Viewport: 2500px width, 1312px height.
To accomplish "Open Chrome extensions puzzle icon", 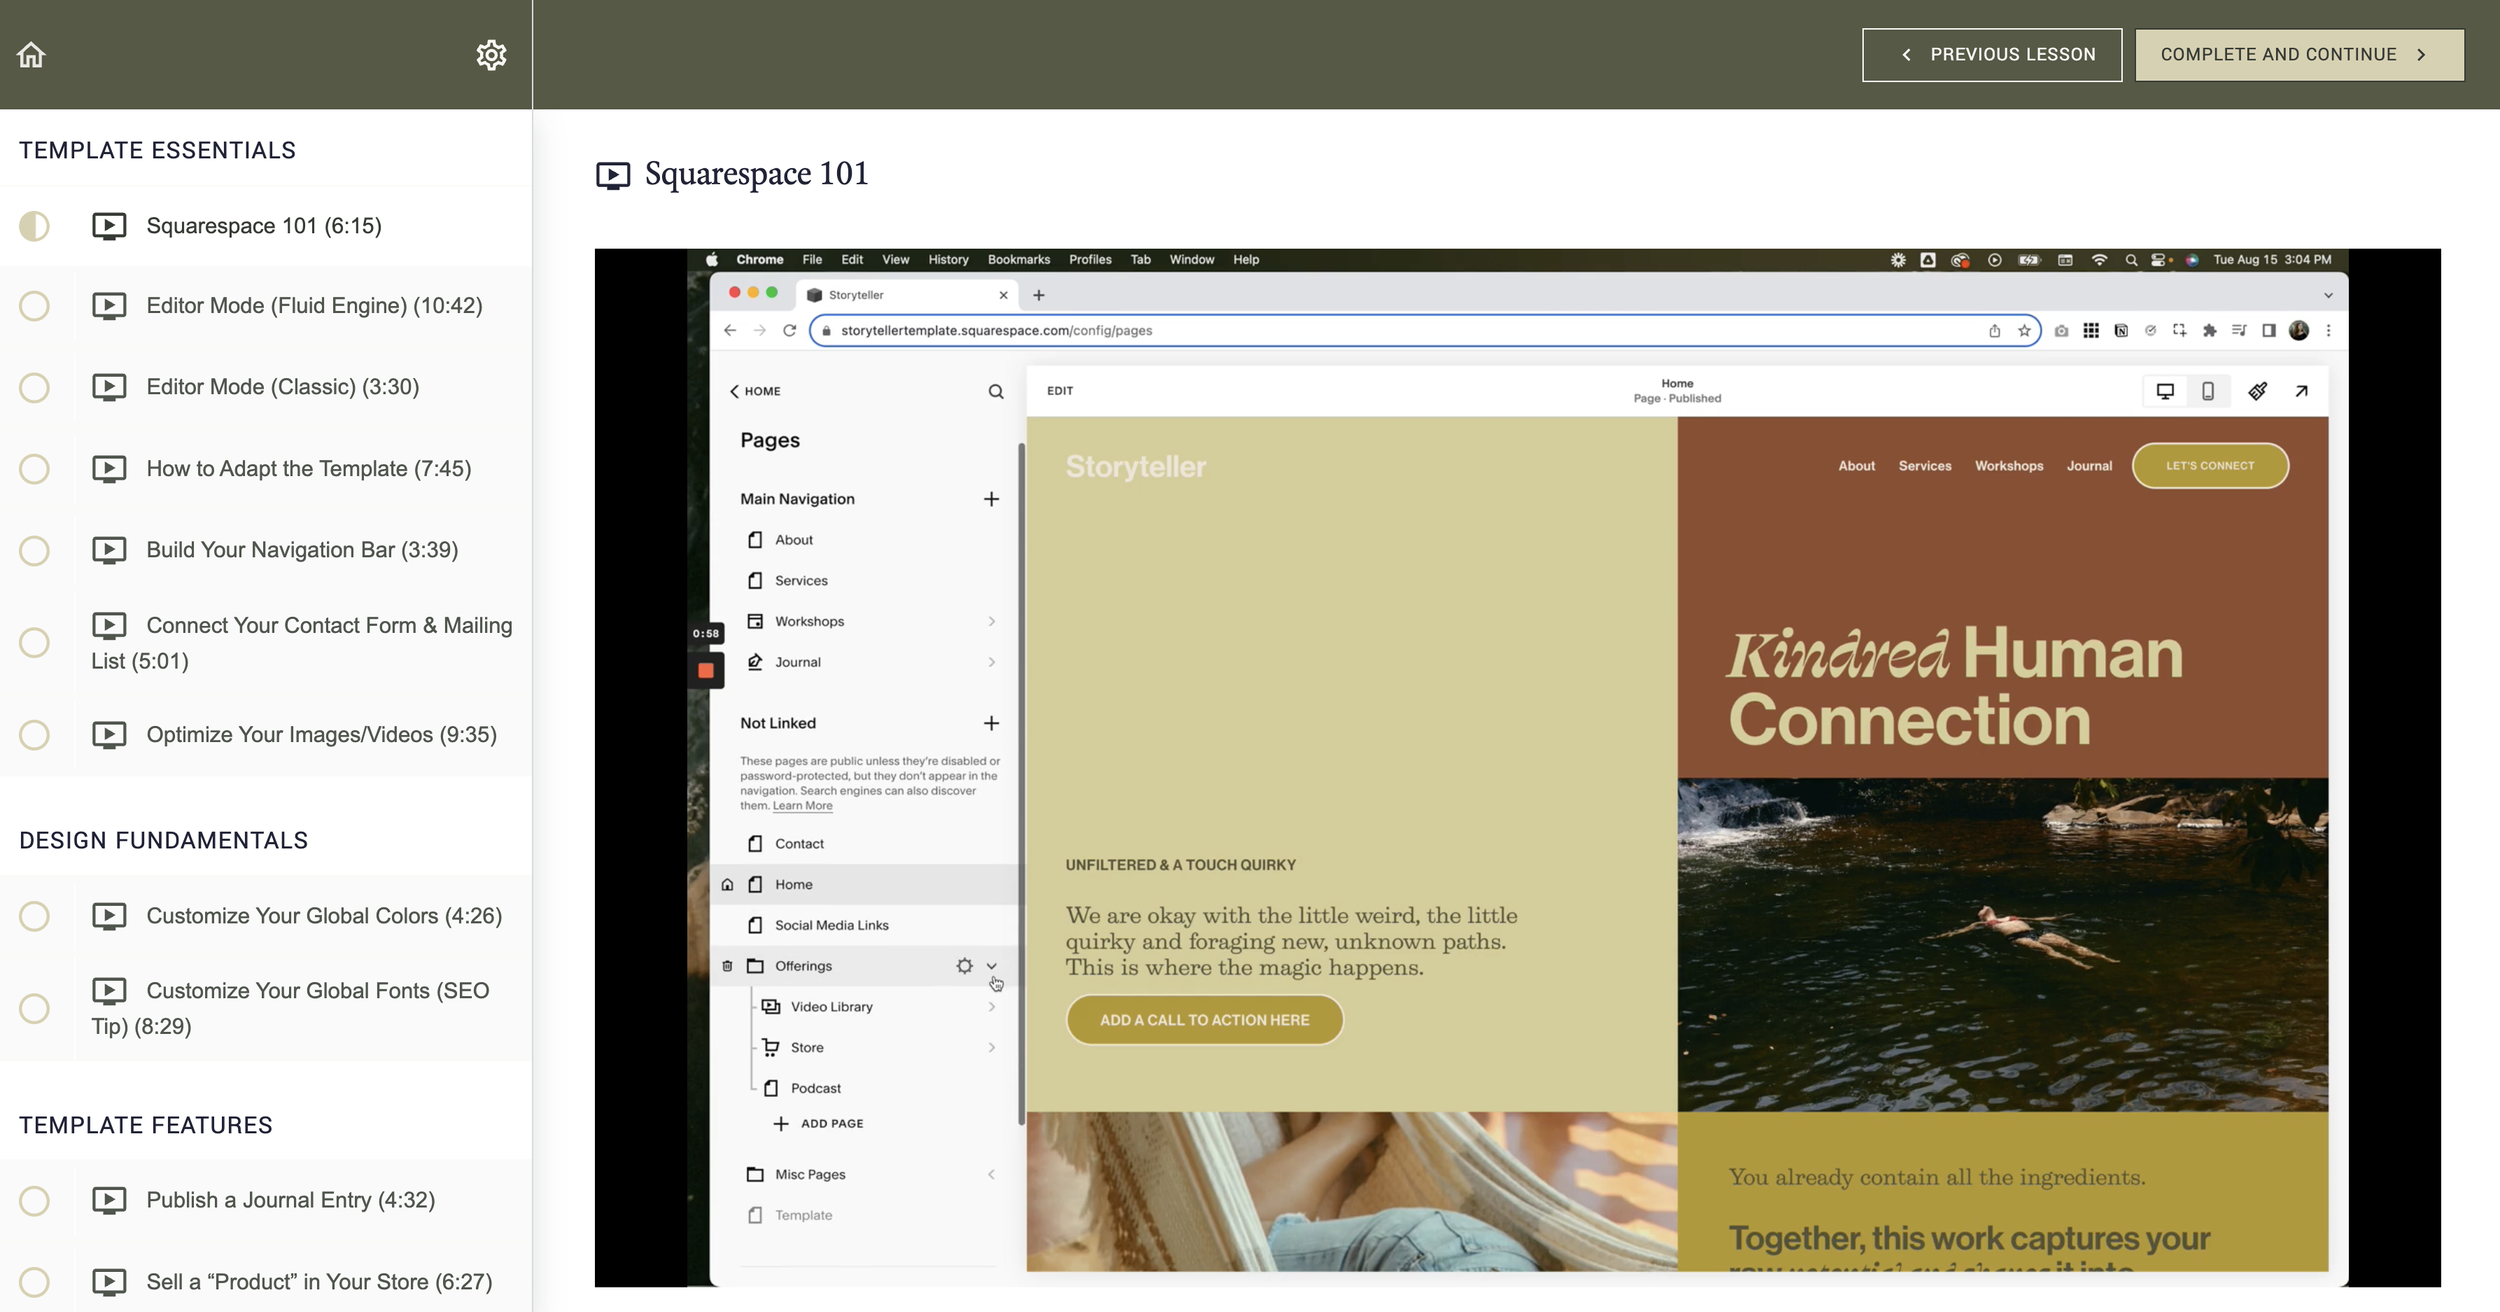I will click(2210, 331).
